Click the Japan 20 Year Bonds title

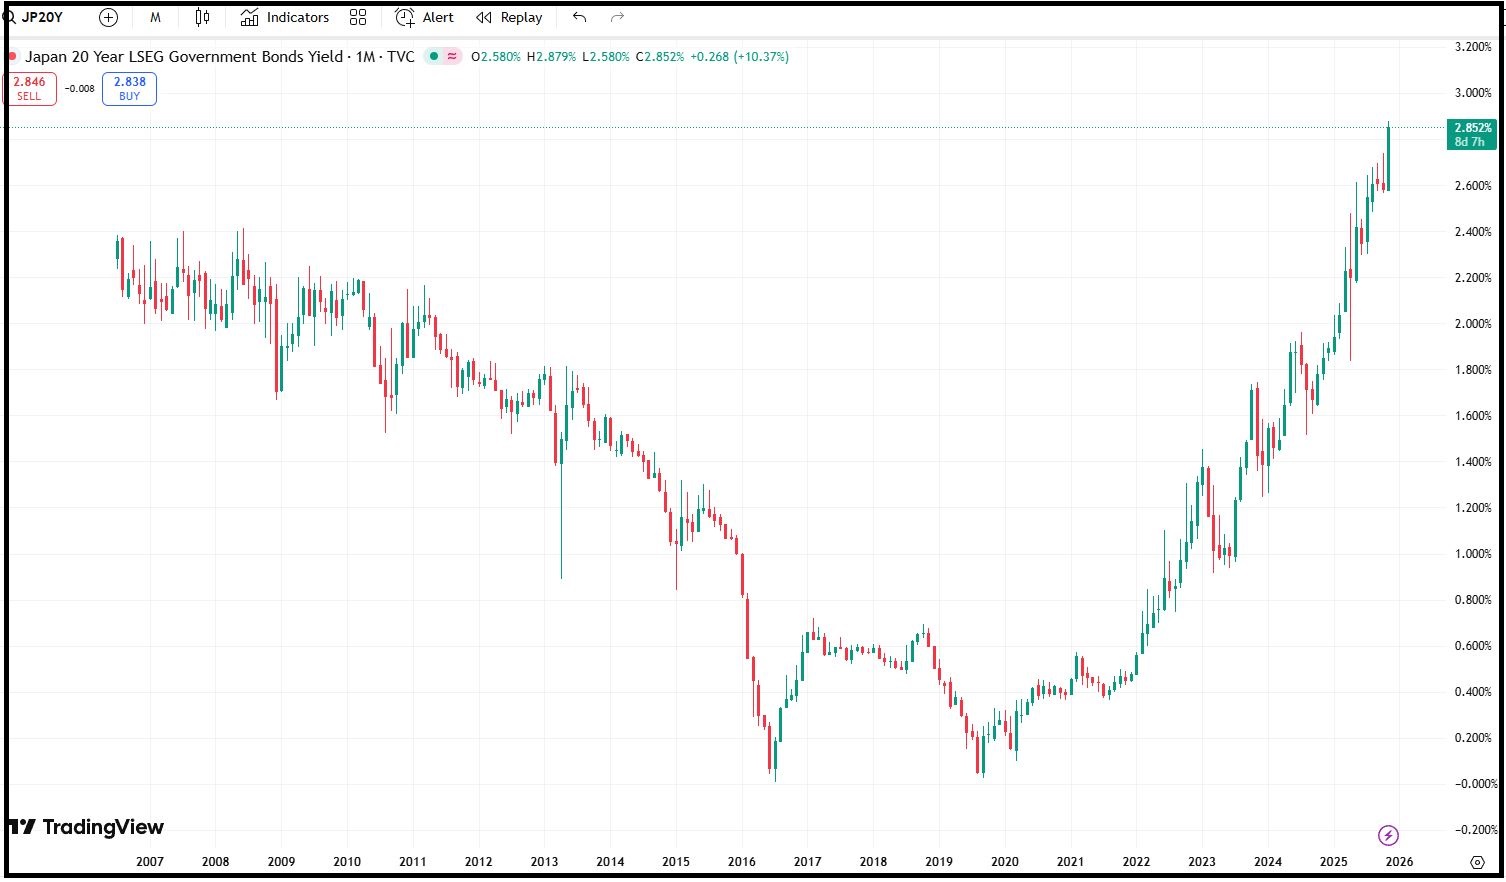pos(183,57)
